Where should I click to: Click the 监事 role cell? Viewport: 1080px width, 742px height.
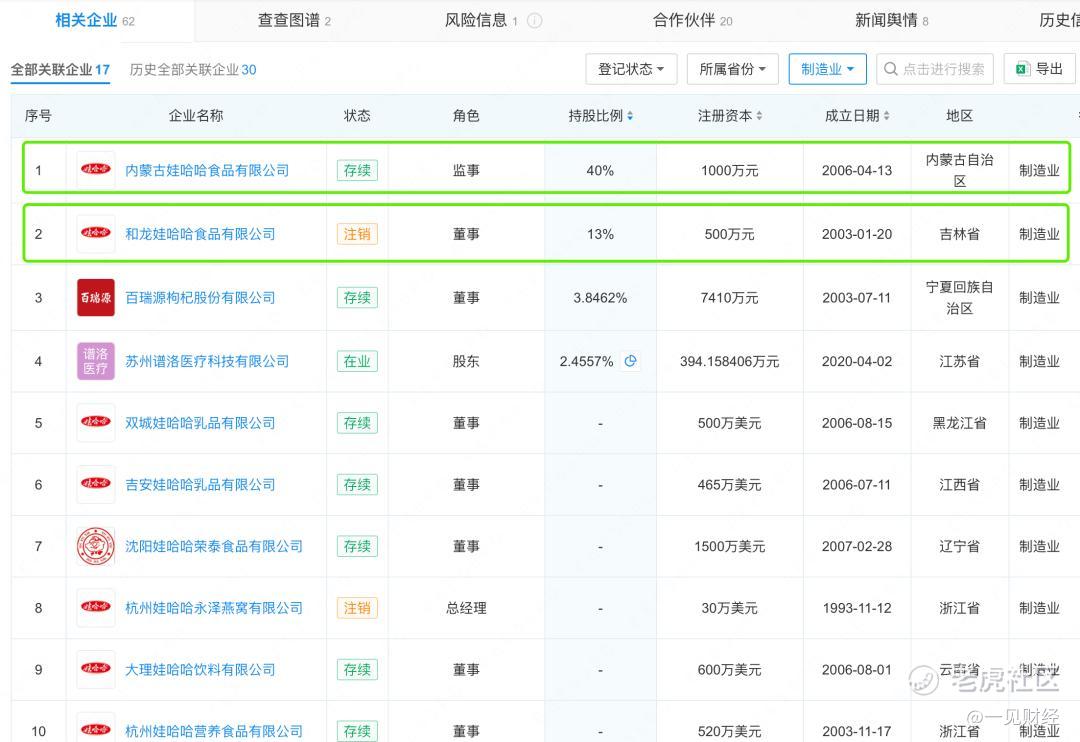466,170
